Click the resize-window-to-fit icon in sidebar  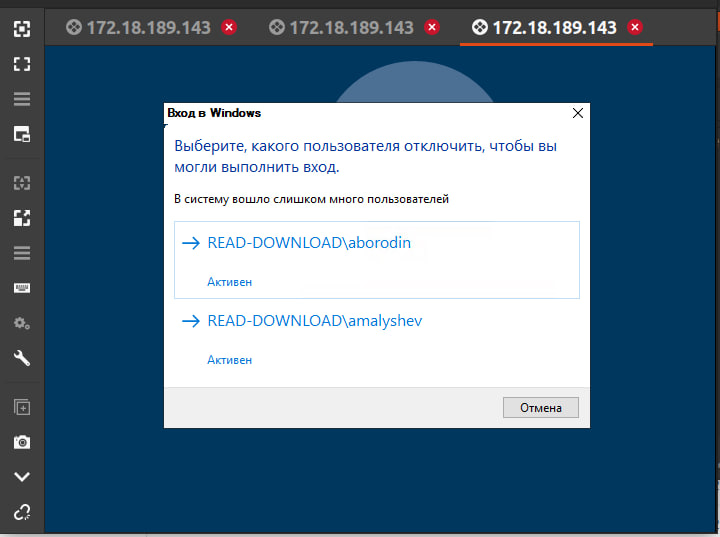[x=22, y=29]
